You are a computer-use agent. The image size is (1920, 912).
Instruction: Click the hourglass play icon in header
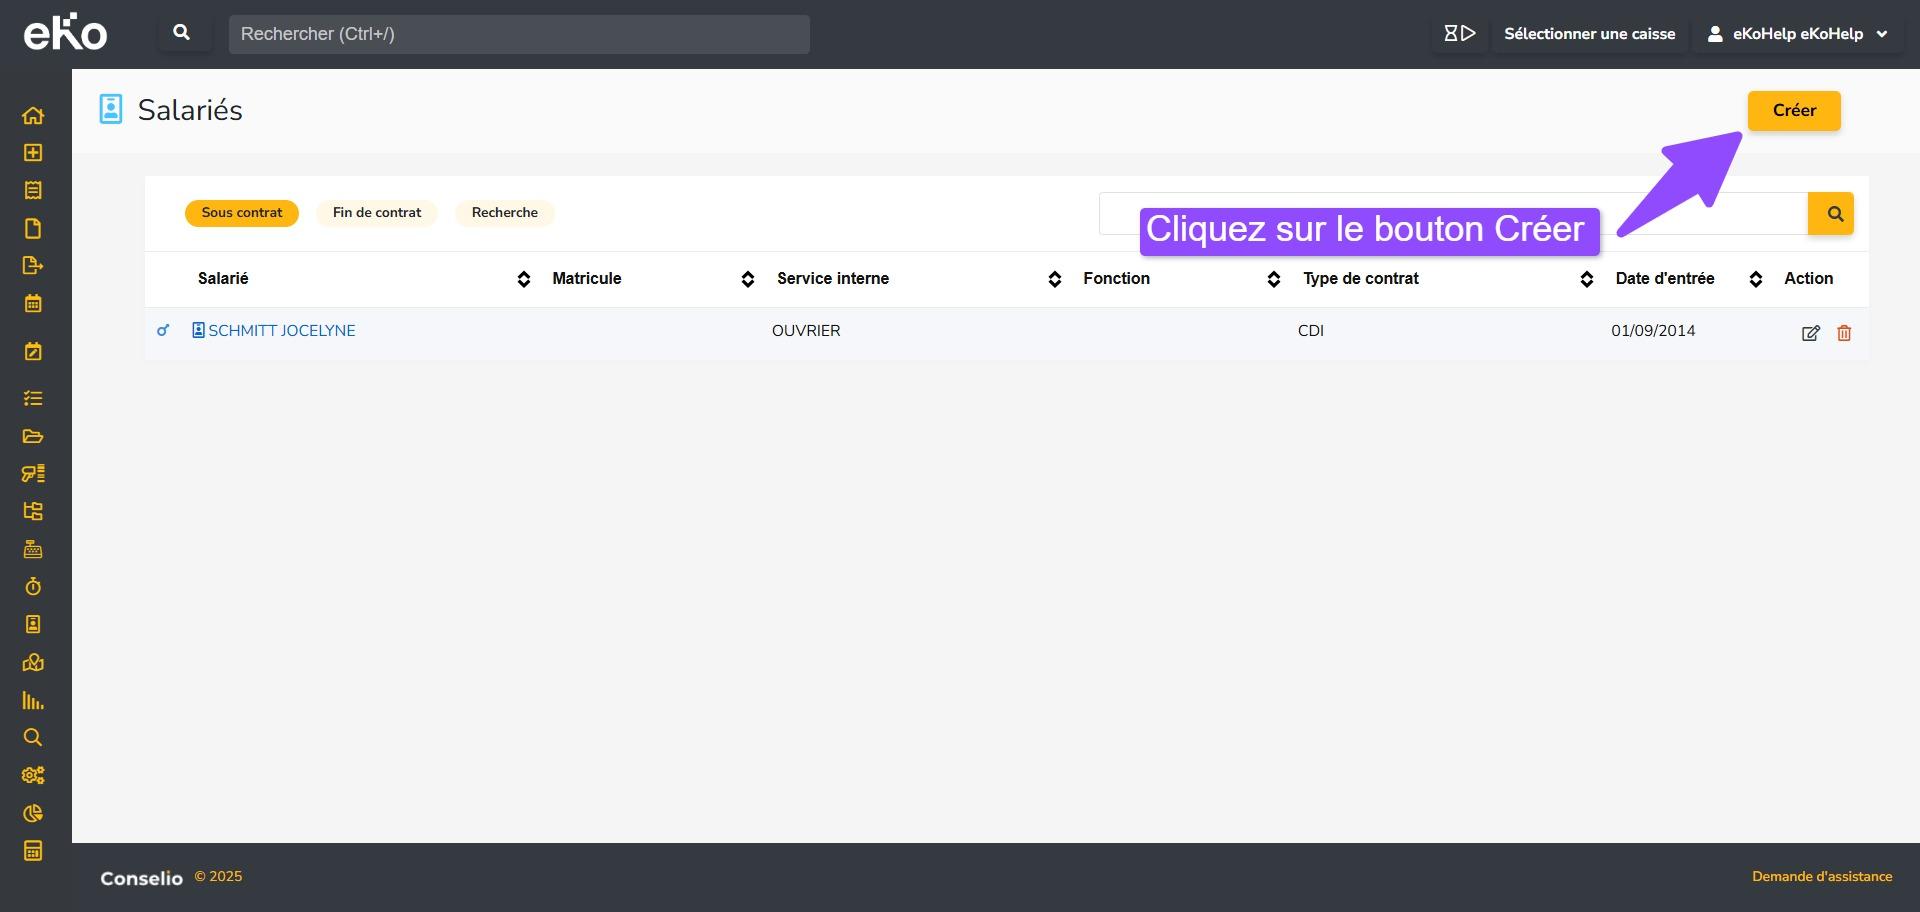point(1459,34)
